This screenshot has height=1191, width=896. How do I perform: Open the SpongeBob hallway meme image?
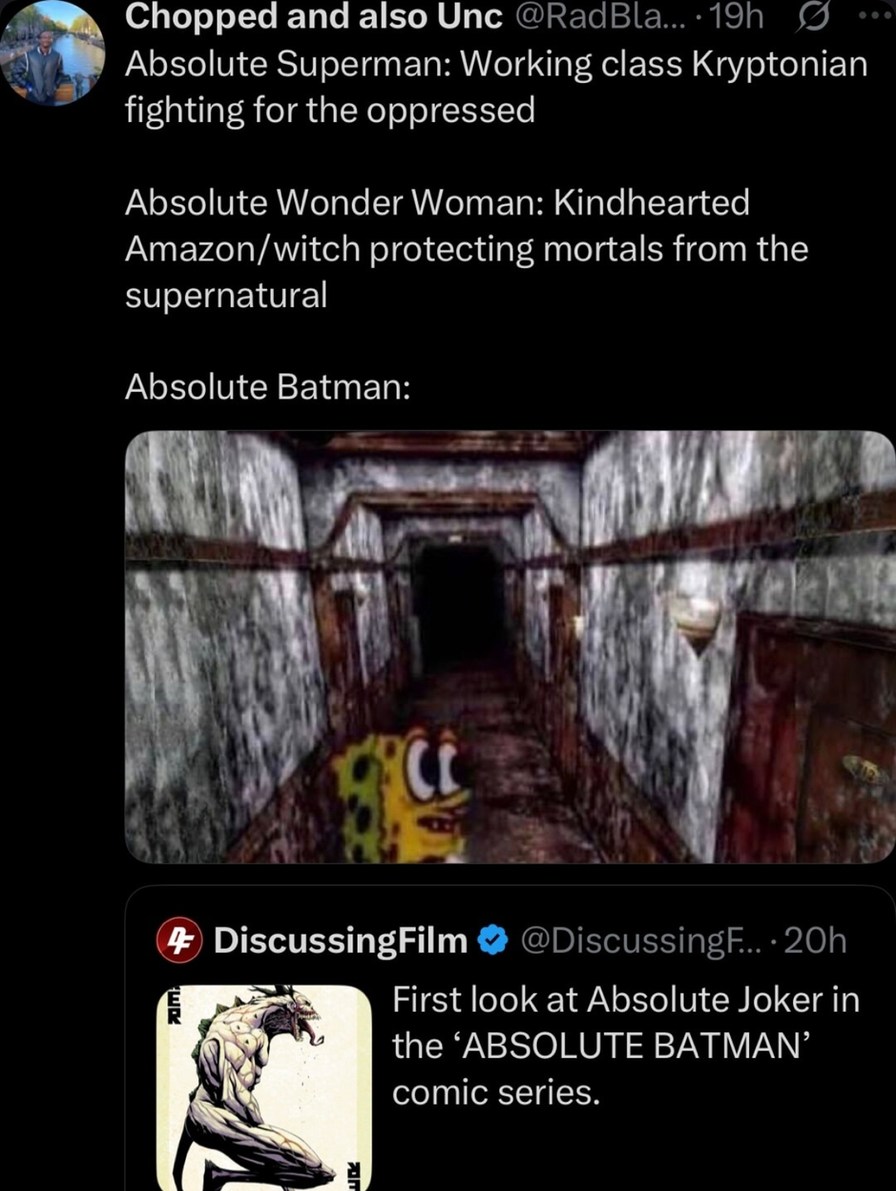(x=510, y=646)
